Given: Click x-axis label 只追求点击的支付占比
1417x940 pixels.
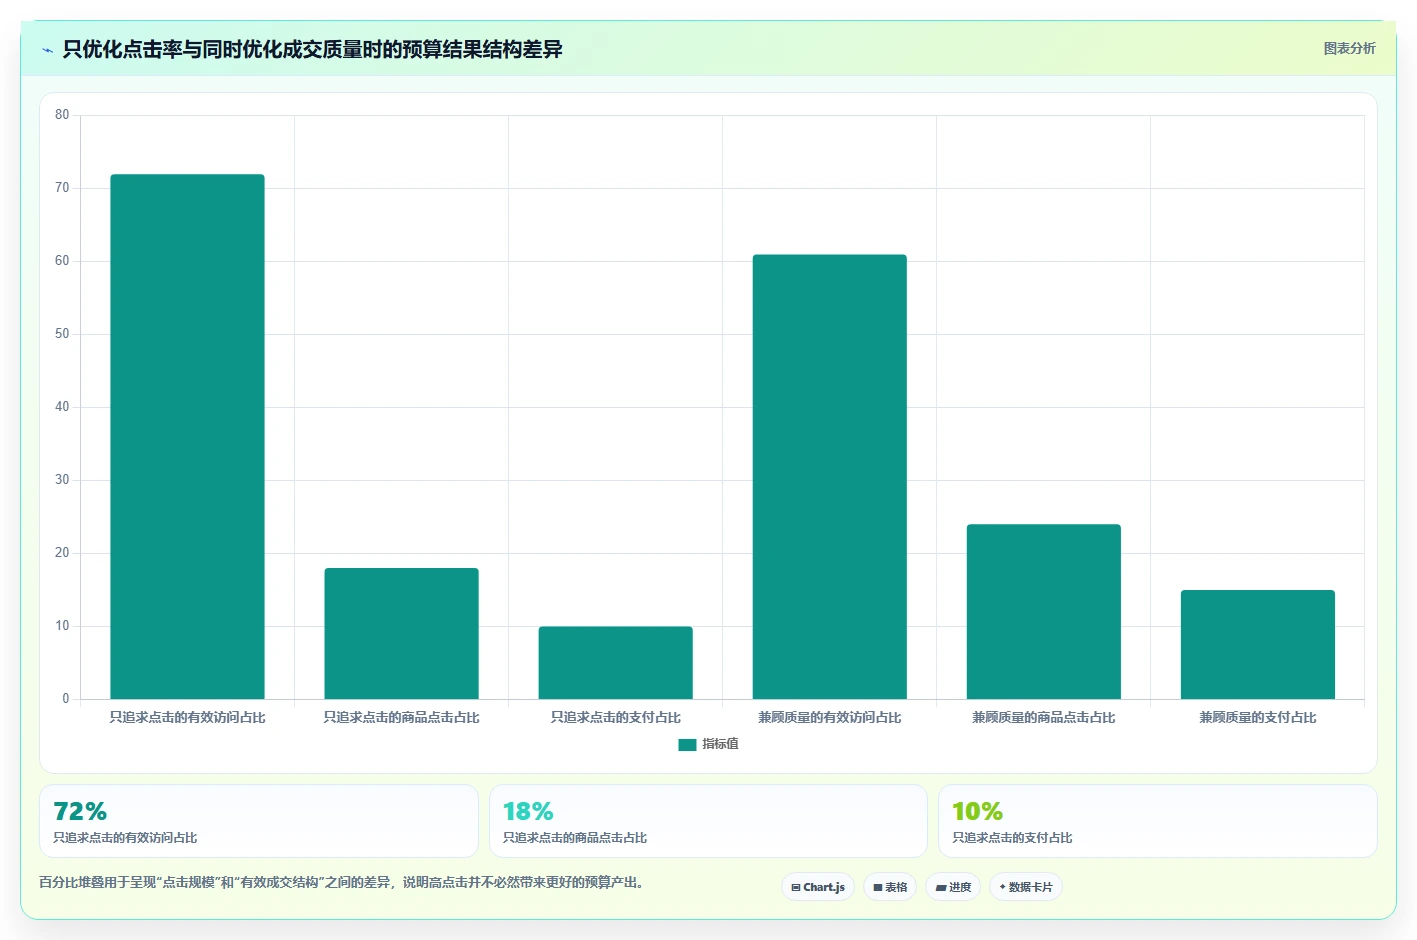Looking at the screenshot, I should click(x=615, y=717).
